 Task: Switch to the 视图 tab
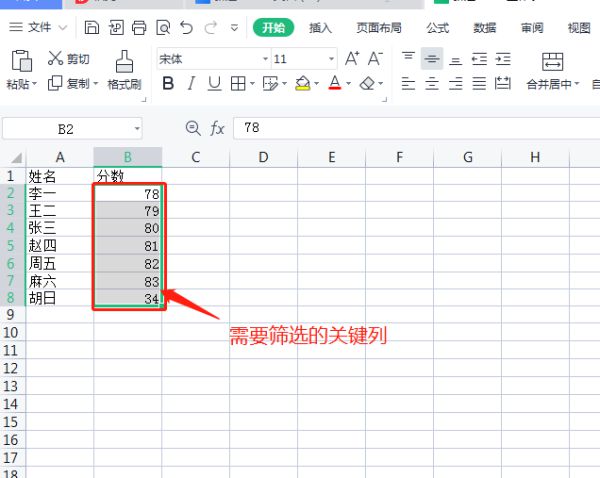point(579,28)
